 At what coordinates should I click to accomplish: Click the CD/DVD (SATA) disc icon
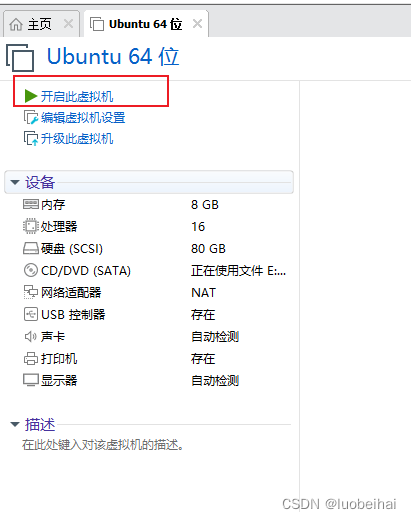(31, 270)
